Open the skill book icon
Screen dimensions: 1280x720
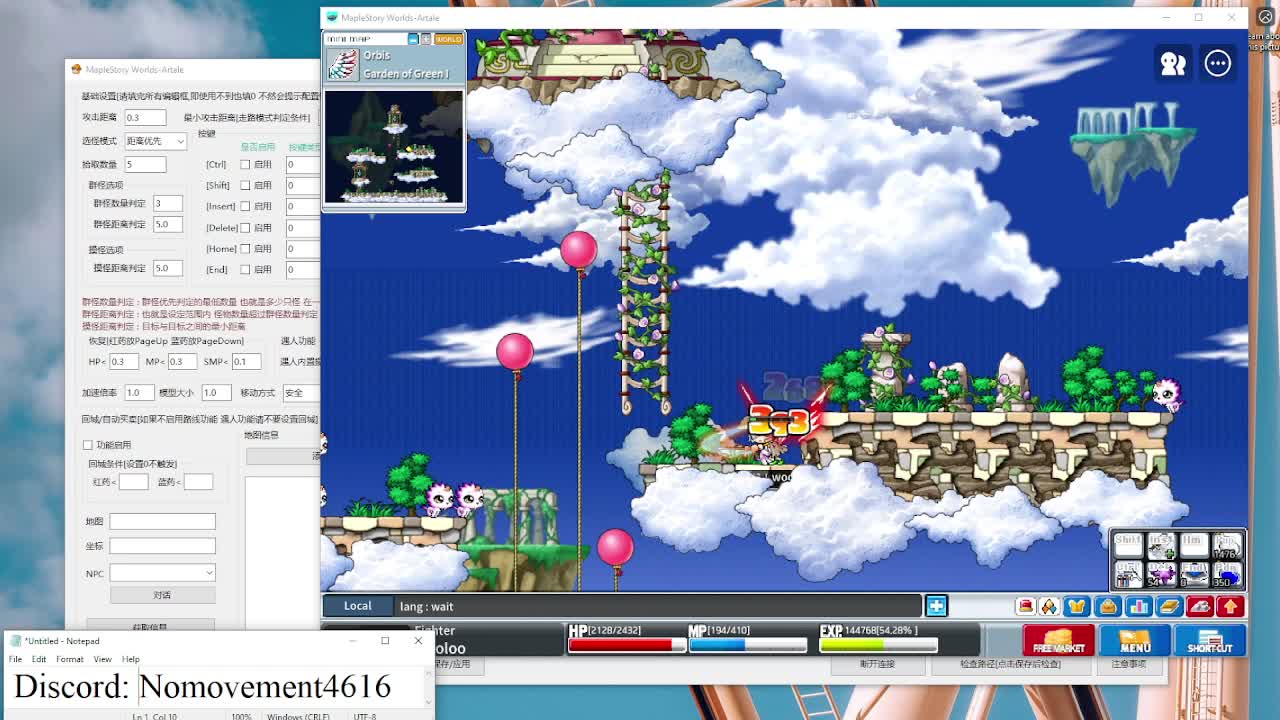pos(1169,606)
